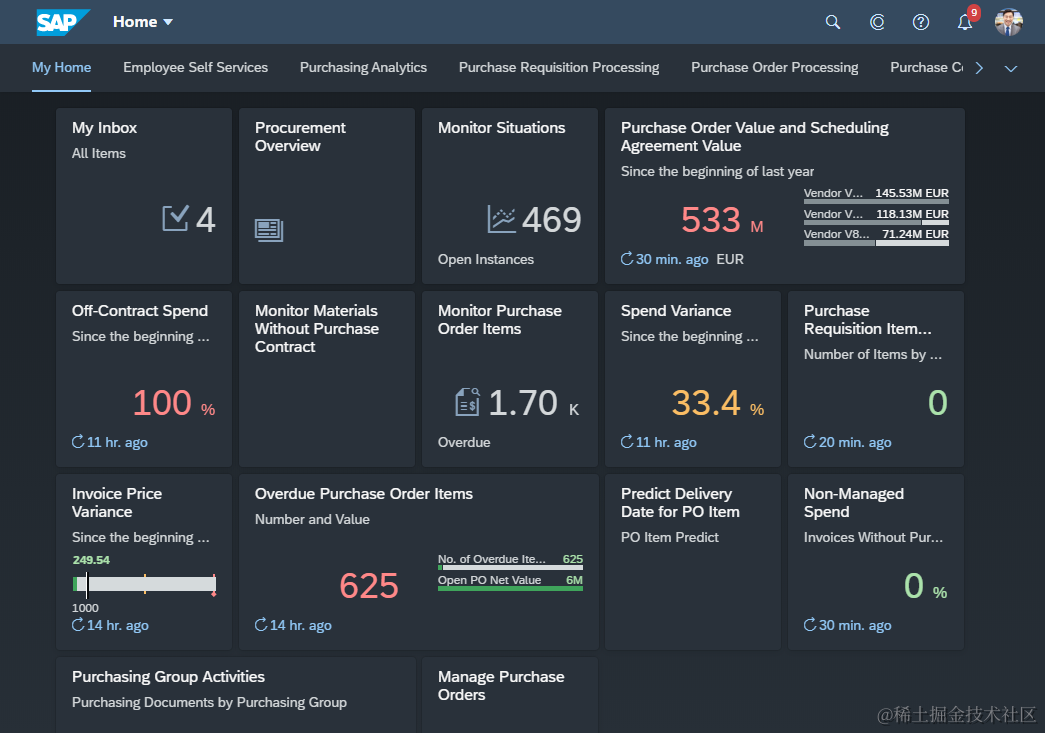Click the Invoice Price Variance bullet bar

(144, 584)
